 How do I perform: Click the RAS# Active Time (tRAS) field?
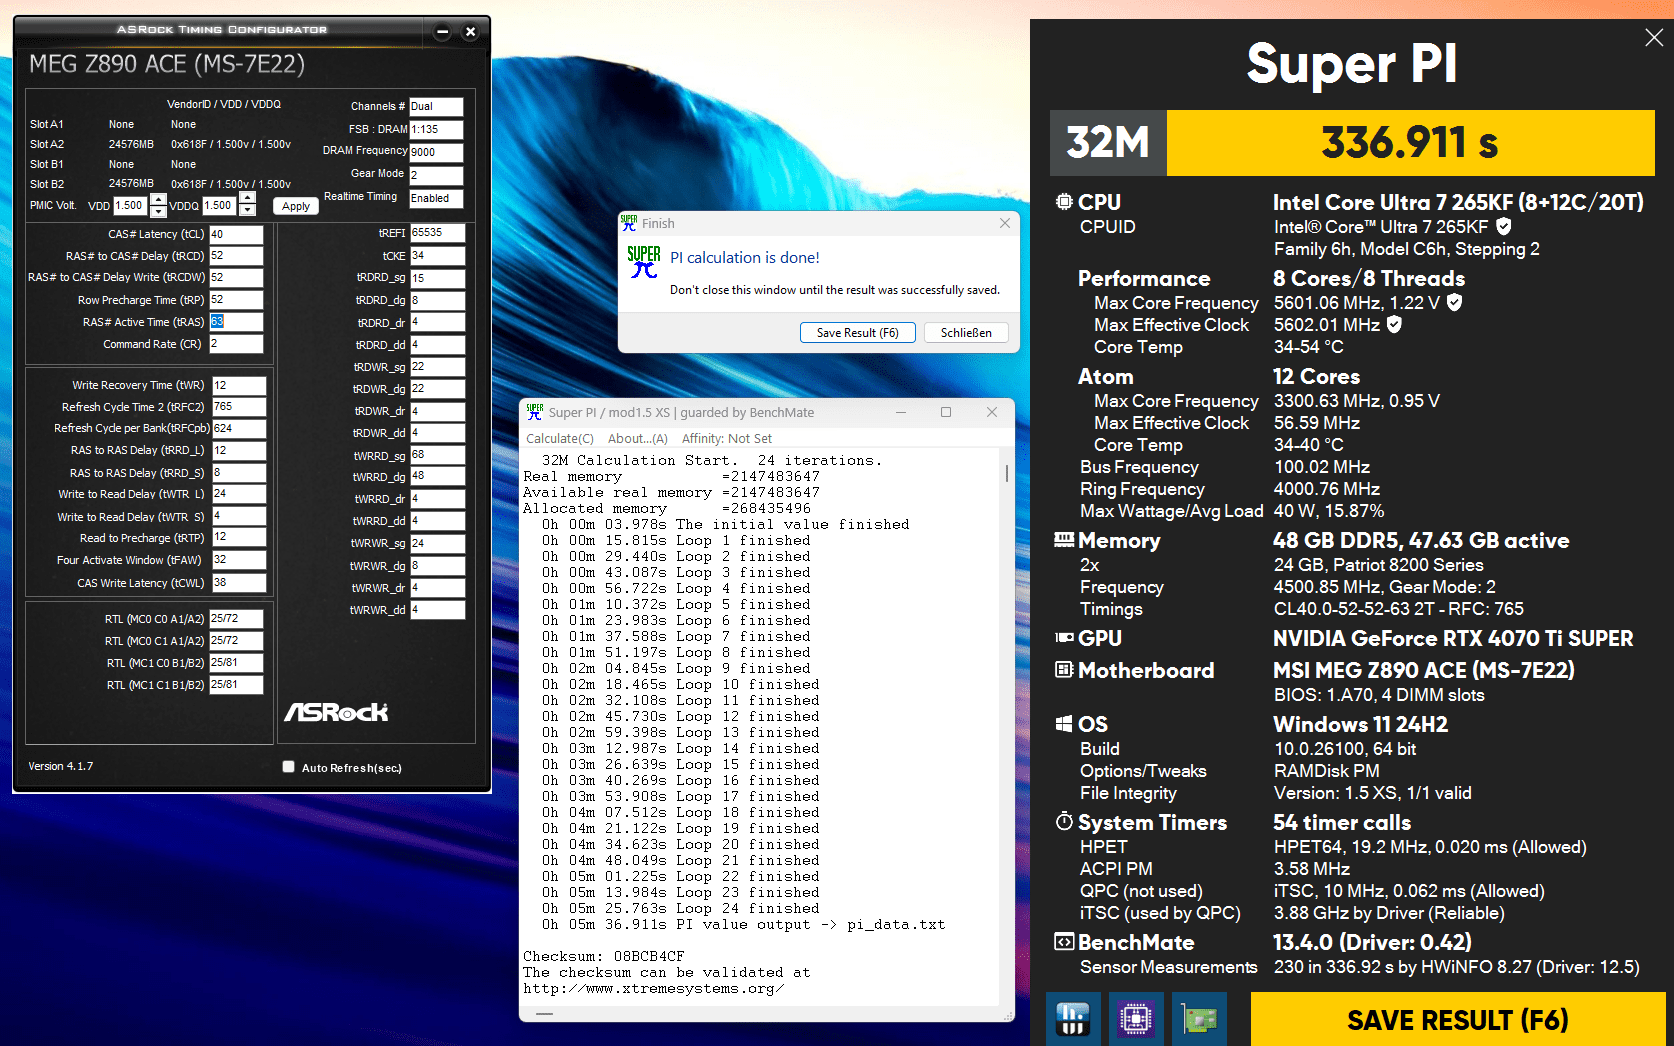236,322
